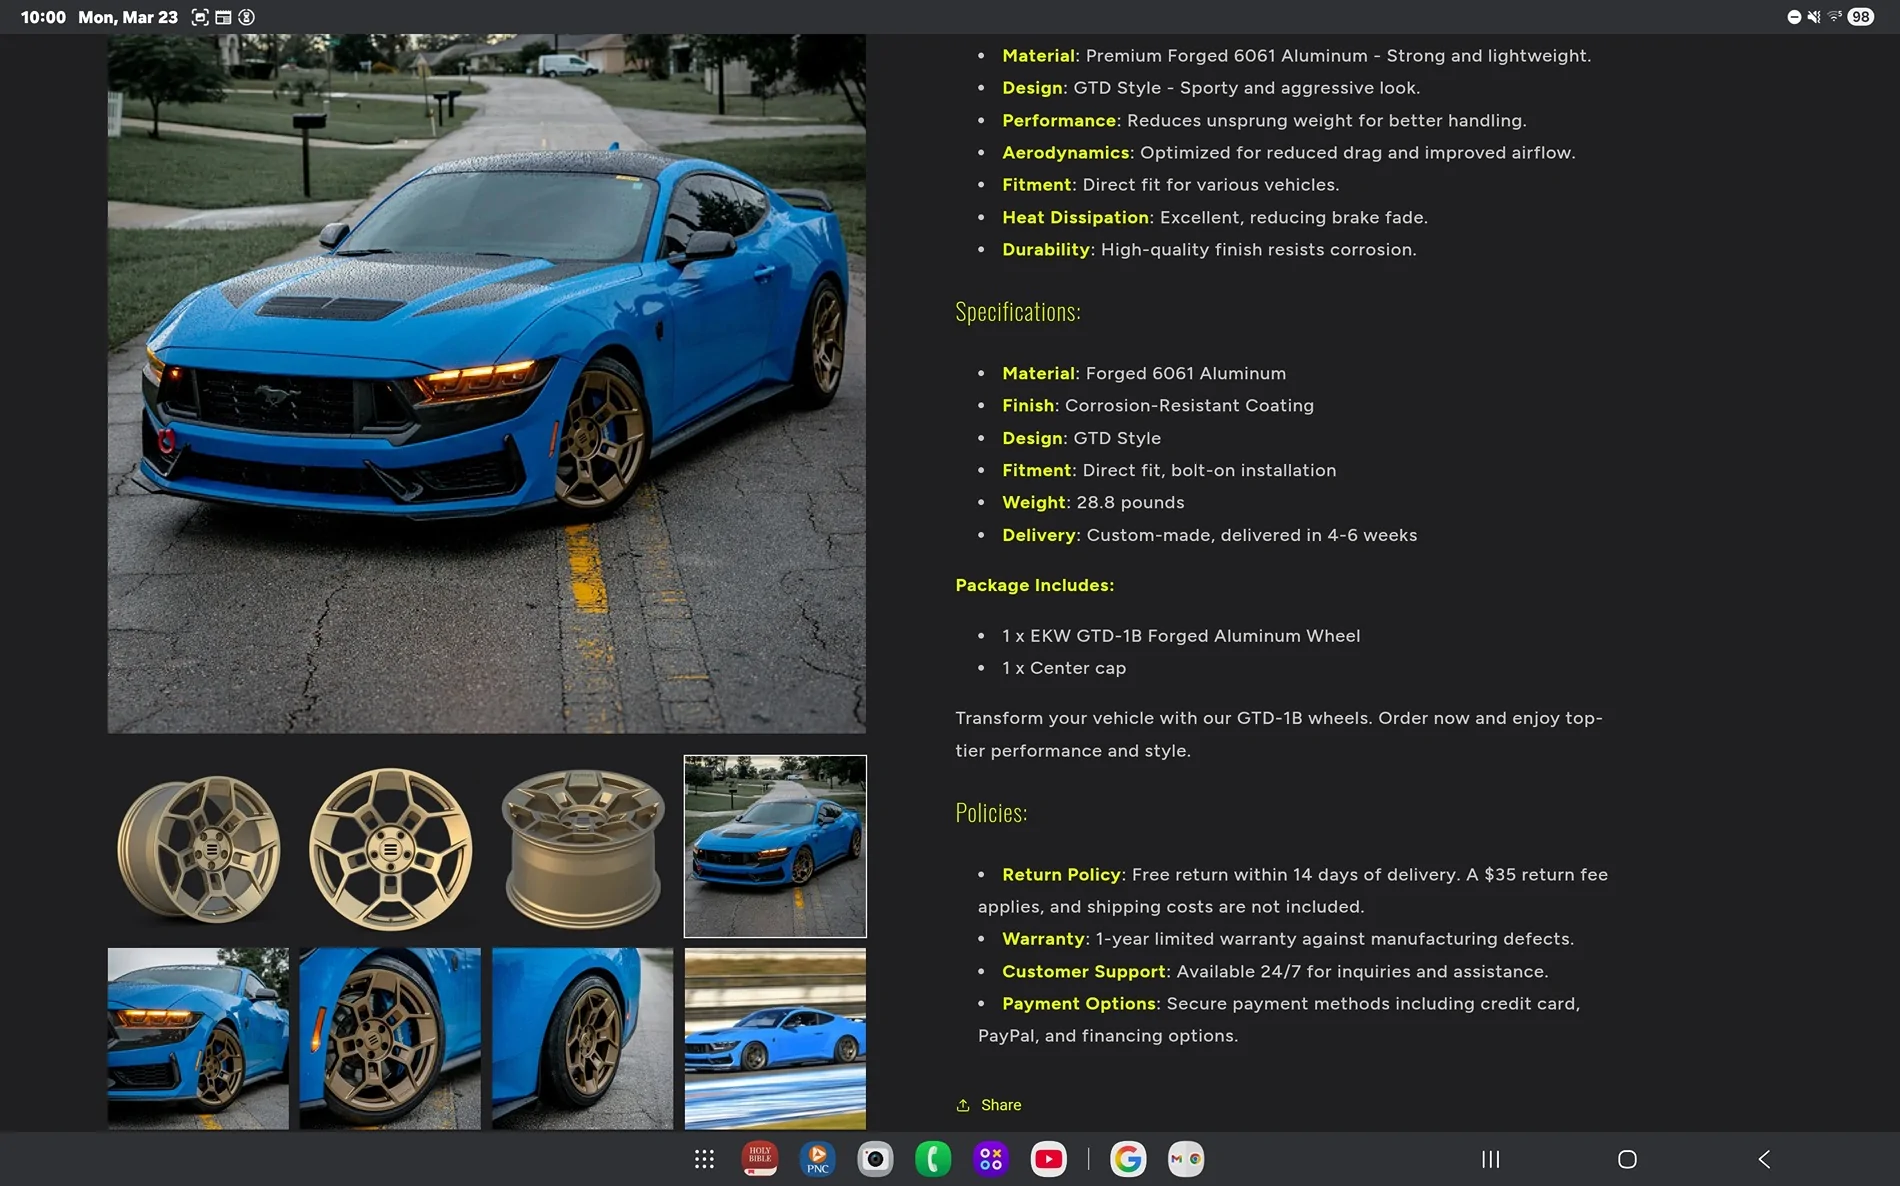This screenshot has height=1186, width=1900.
Task: Click 'Design: GTD Style - Sporty' feature line
Action: [1211, 88]
